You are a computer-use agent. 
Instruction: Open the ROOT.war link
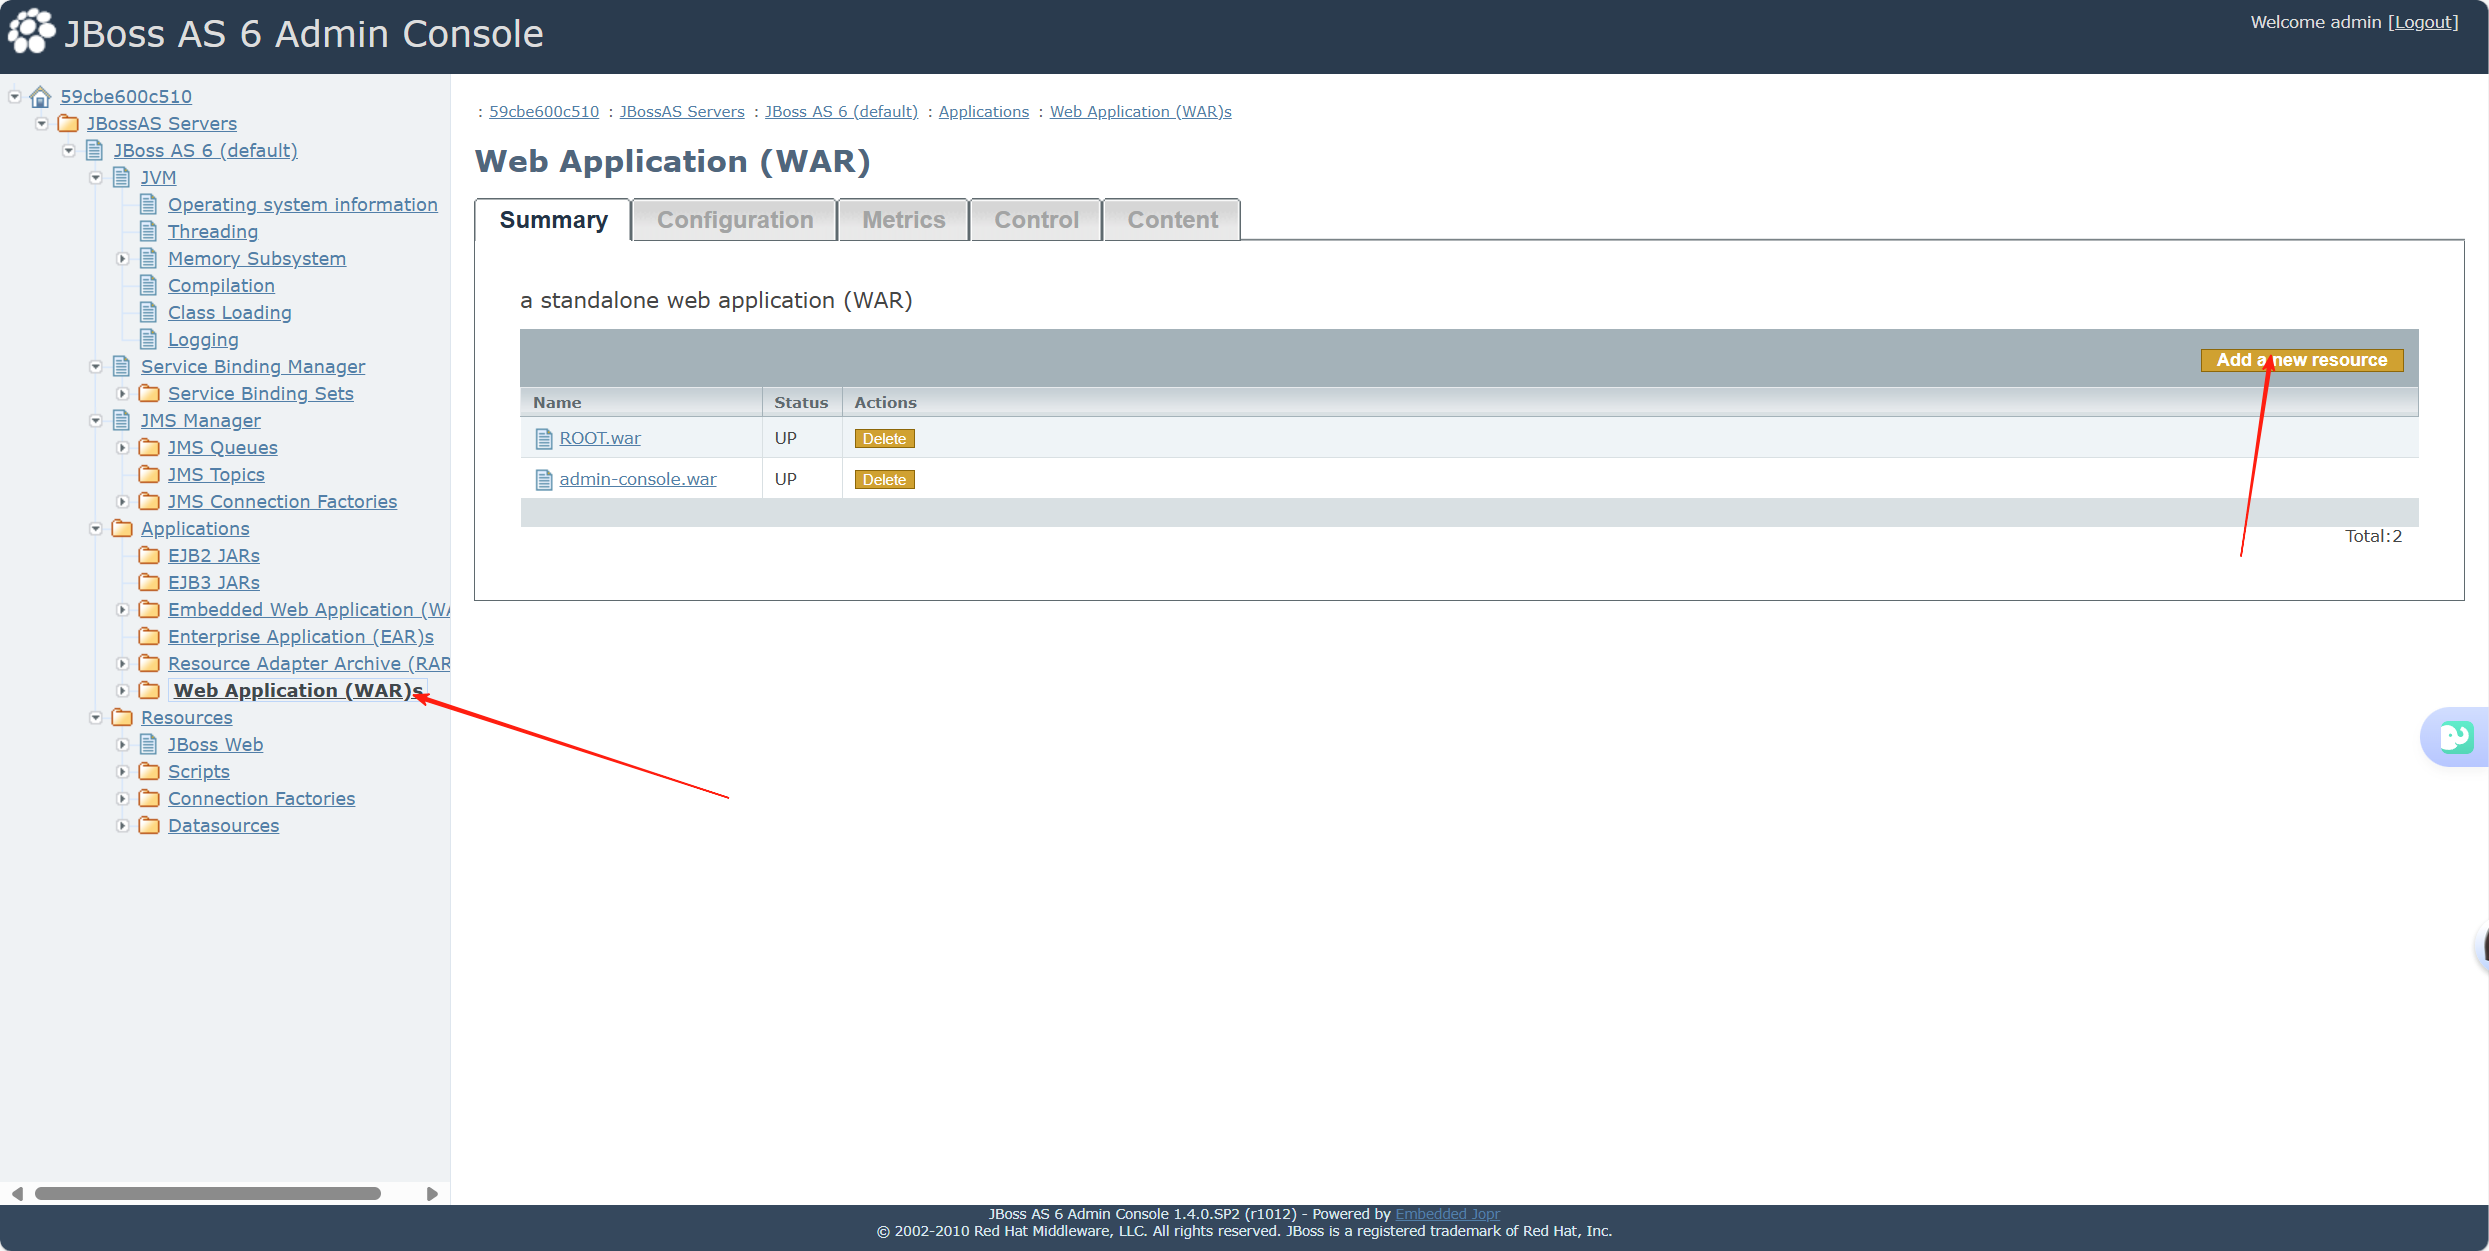600,438
